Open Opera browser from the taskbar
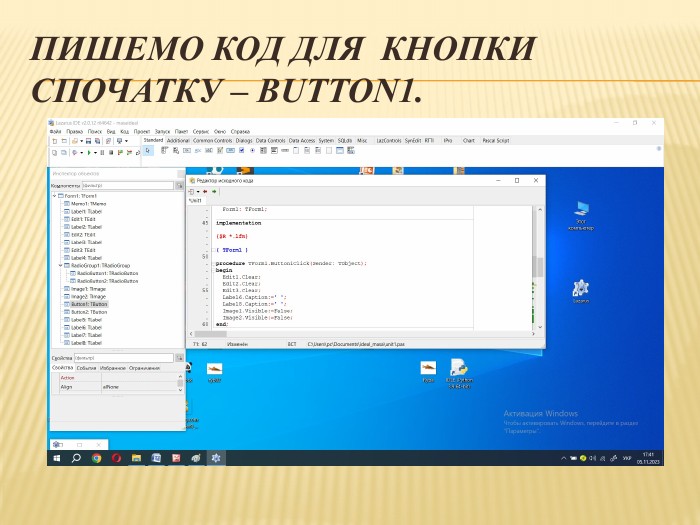Screen dimensions: 700x525 tap(117, 458)
